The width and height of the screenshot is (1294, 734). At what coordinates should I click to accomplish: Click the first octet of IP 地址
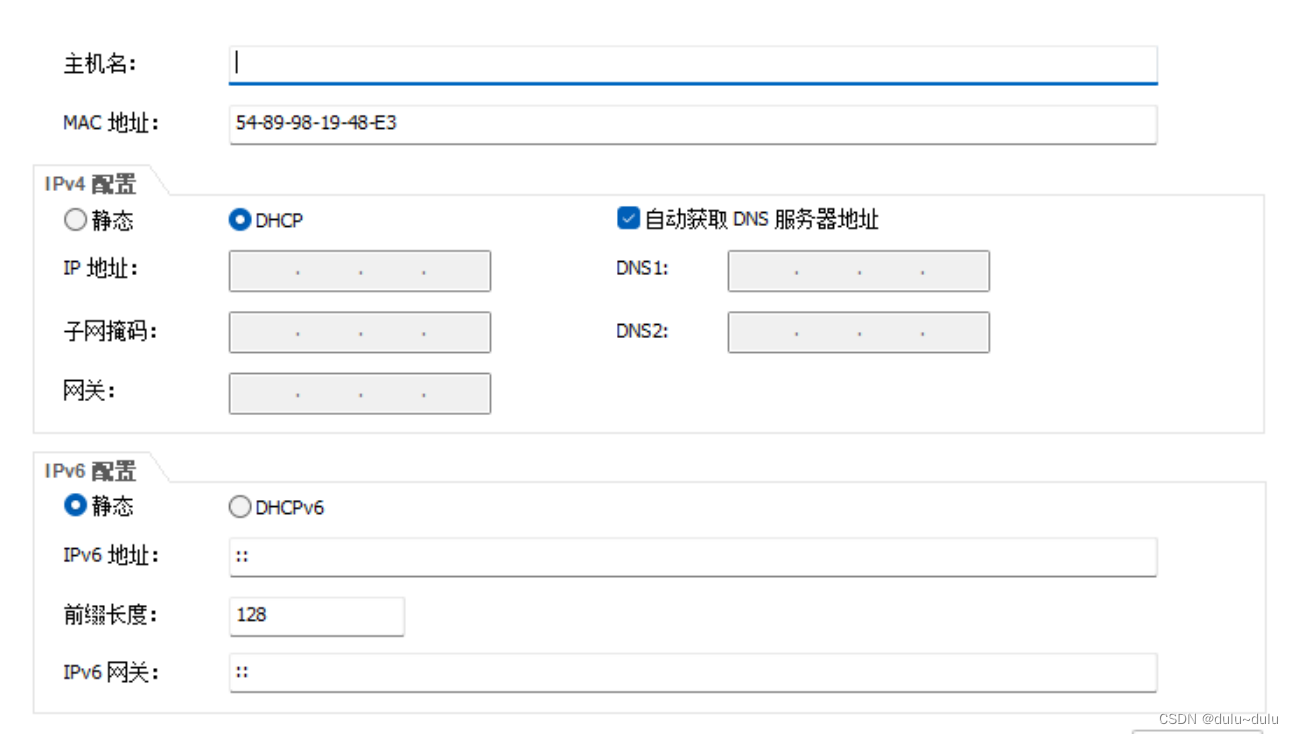pos(265,271)
